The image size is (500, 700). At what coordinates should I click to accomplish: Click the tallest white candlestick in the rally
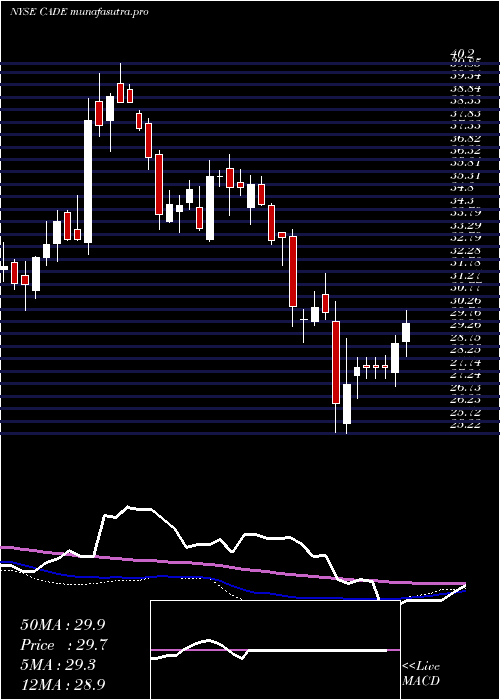[88, 181]
